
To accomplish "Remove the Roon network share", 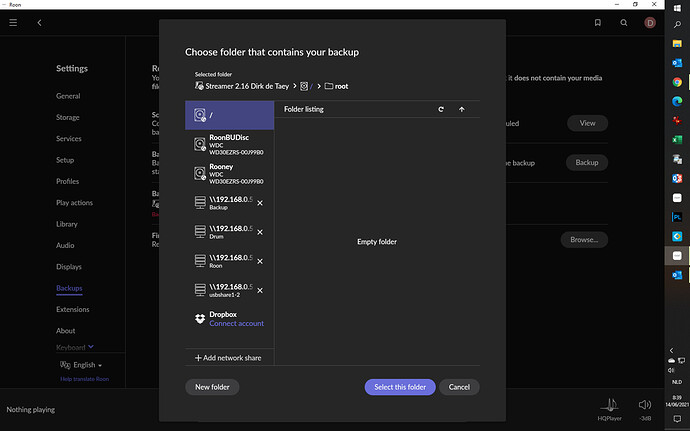I will (x=260, y=261).
